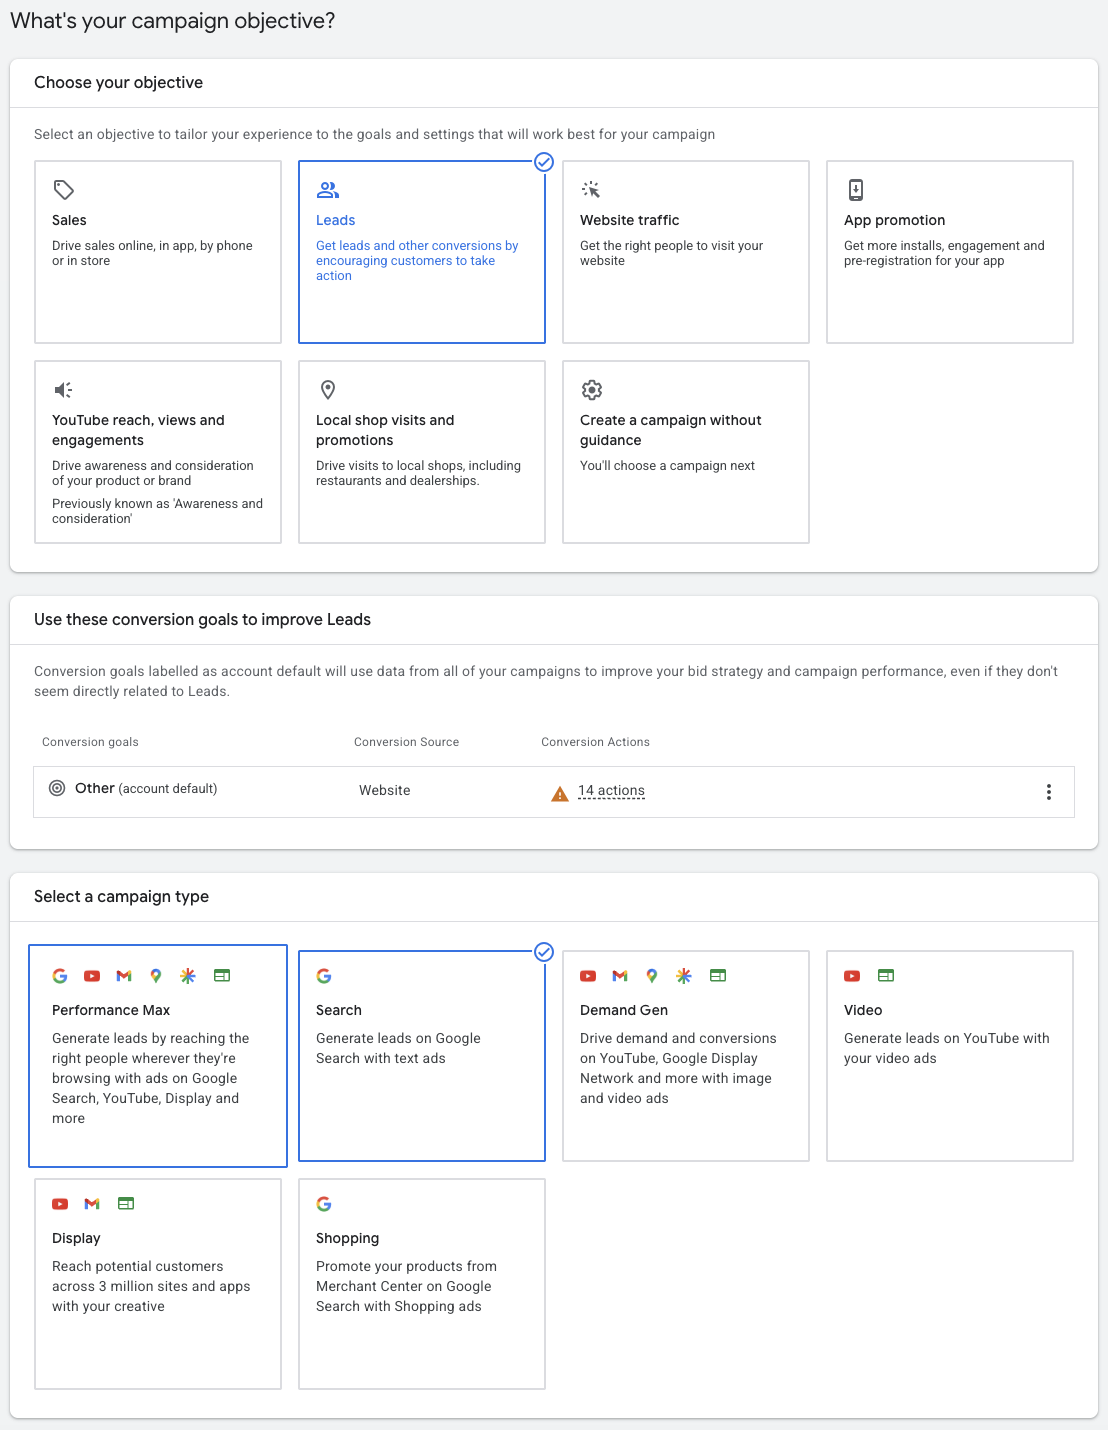Choose the Shopping campaign type card
Screen dimensions: 1108x1430
[x=422, y=1284]
